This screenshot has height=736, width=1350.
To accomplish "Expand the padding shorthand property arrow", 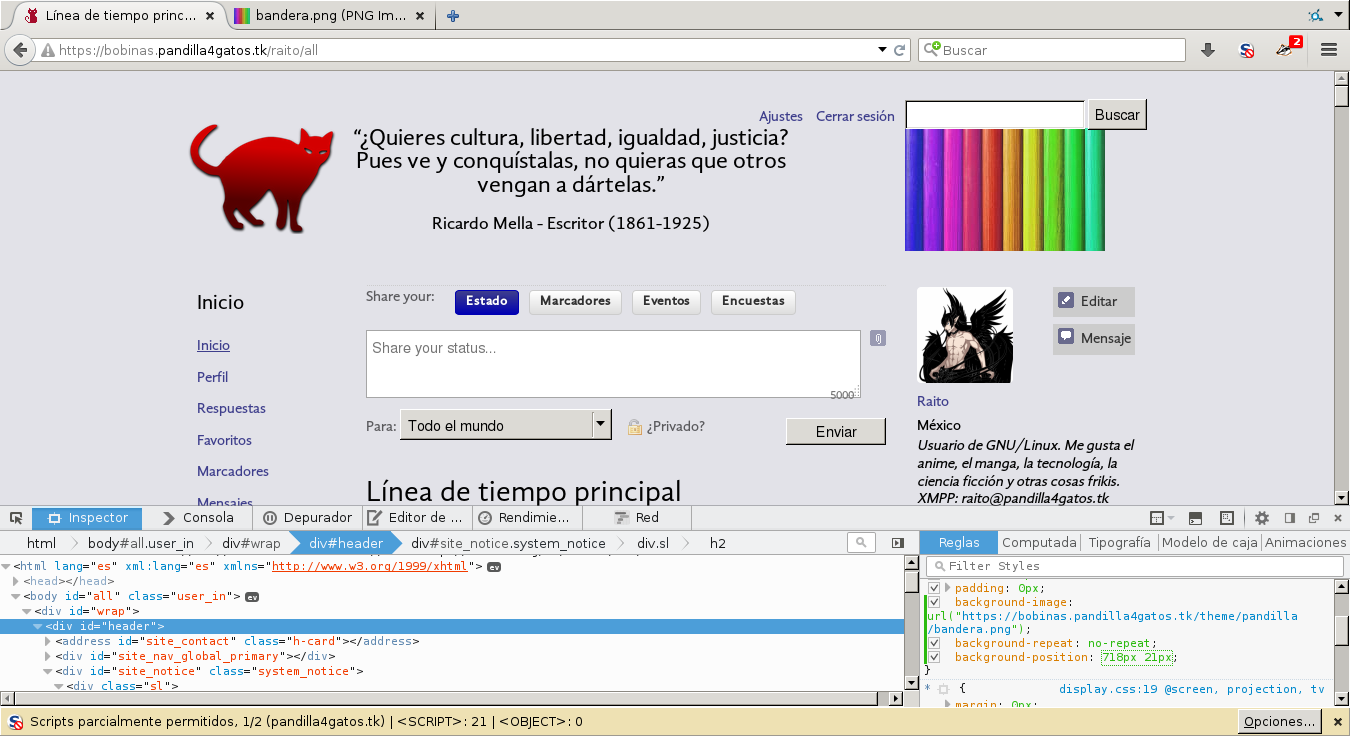I will click(x=947, y=588).
